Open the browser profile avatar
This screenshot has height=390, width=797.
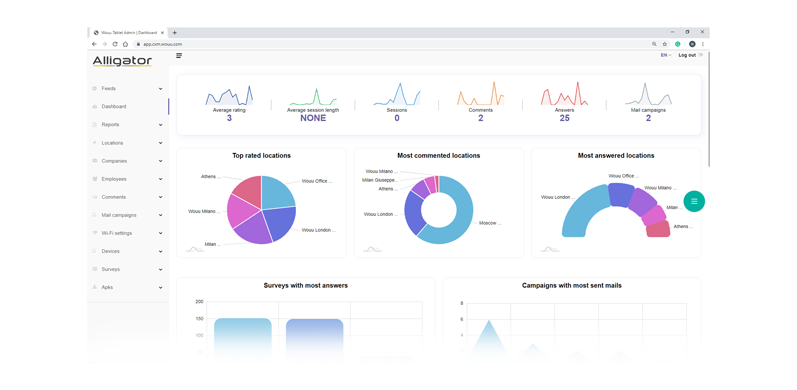tap(692, 44)
